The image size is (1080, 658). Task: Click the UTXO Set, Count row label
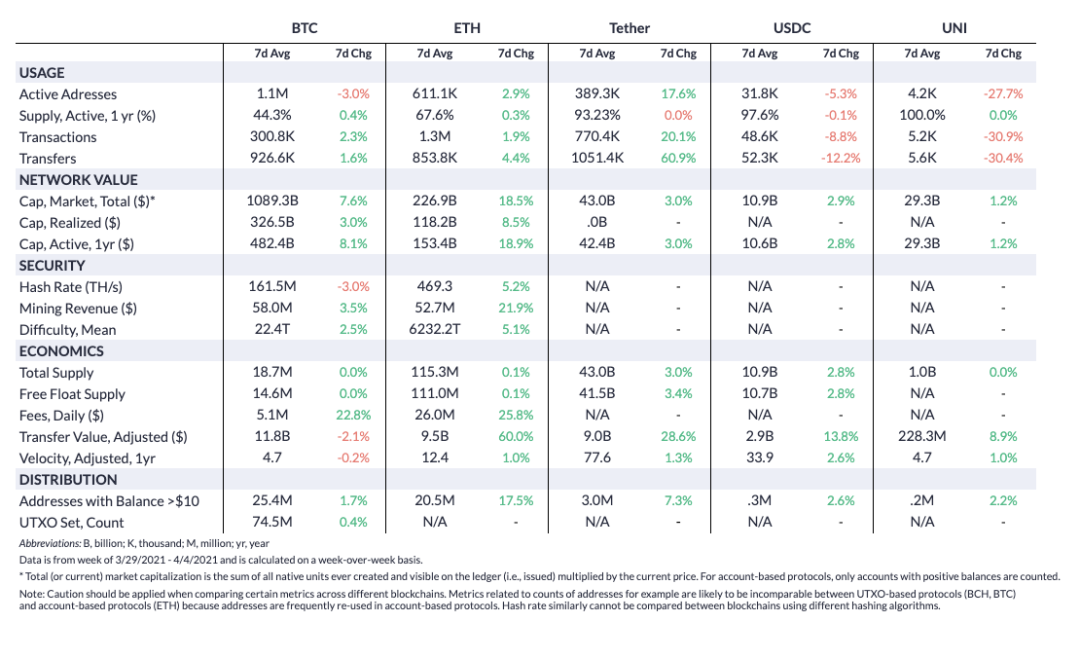tap(73, 522)
